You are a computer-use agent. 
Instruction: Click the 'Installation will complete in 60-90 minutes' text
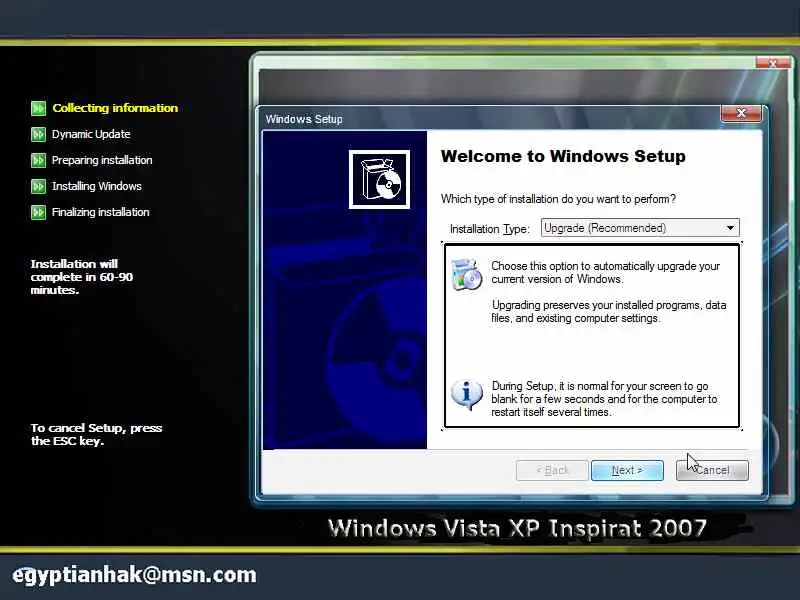tap(82, 277)
